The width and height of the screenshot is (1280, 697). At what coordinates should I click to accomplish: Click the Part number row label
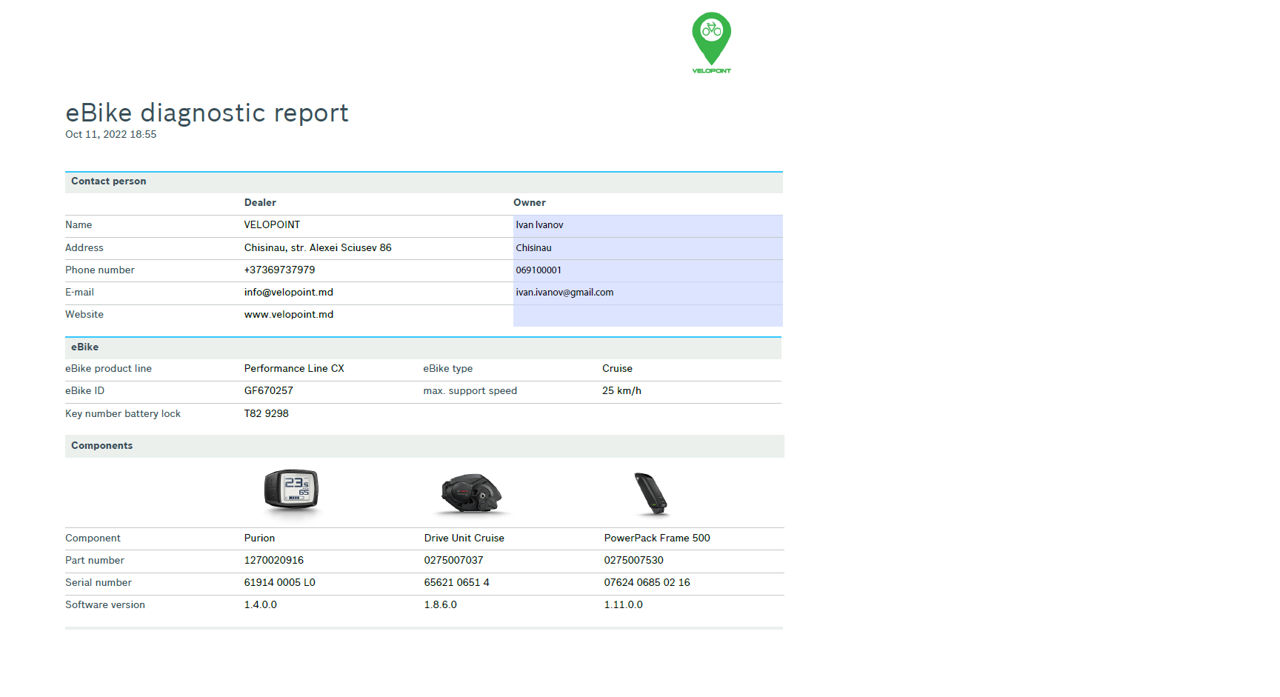(x=95, y=561)
